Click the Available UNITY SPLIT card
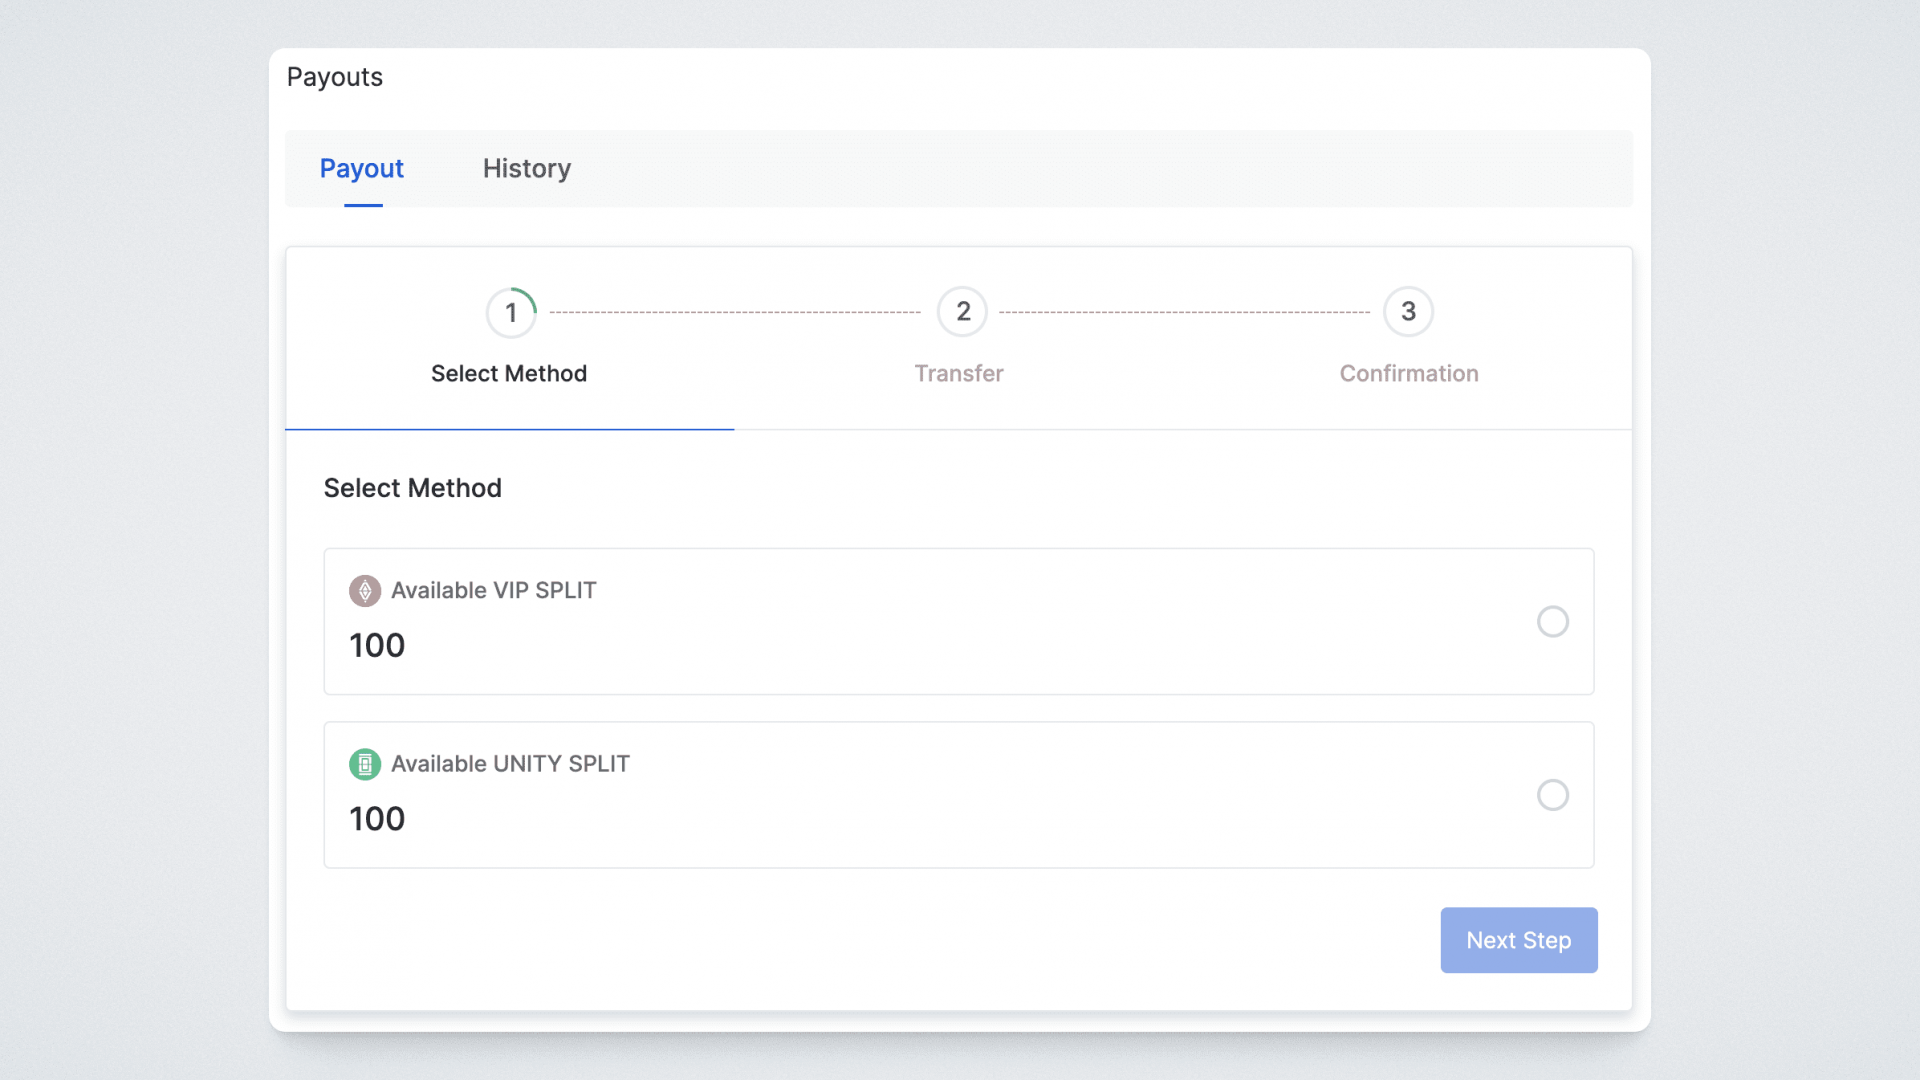The width and height of the screenshot is (1920, 1080). (x=958, y=795)
